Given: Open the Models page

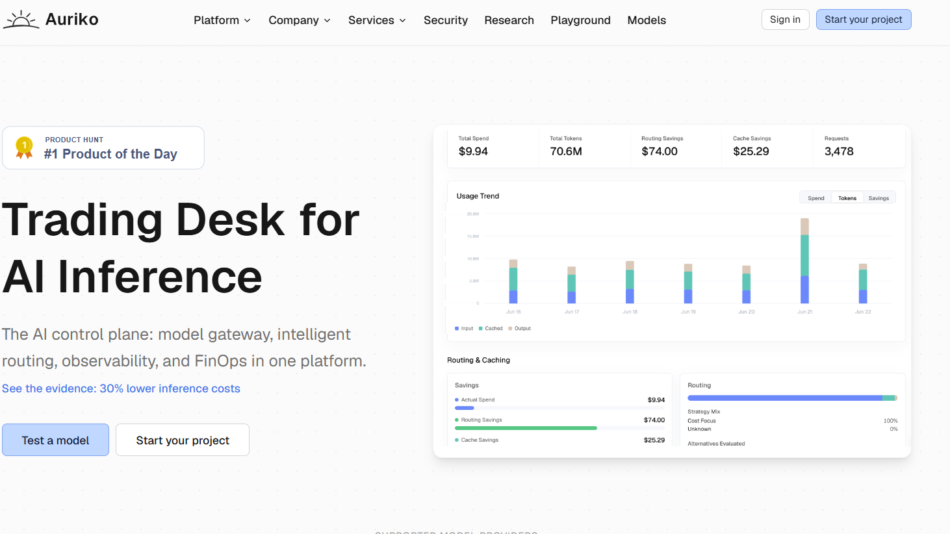Looking at the screenshot, I should point(646,20).
